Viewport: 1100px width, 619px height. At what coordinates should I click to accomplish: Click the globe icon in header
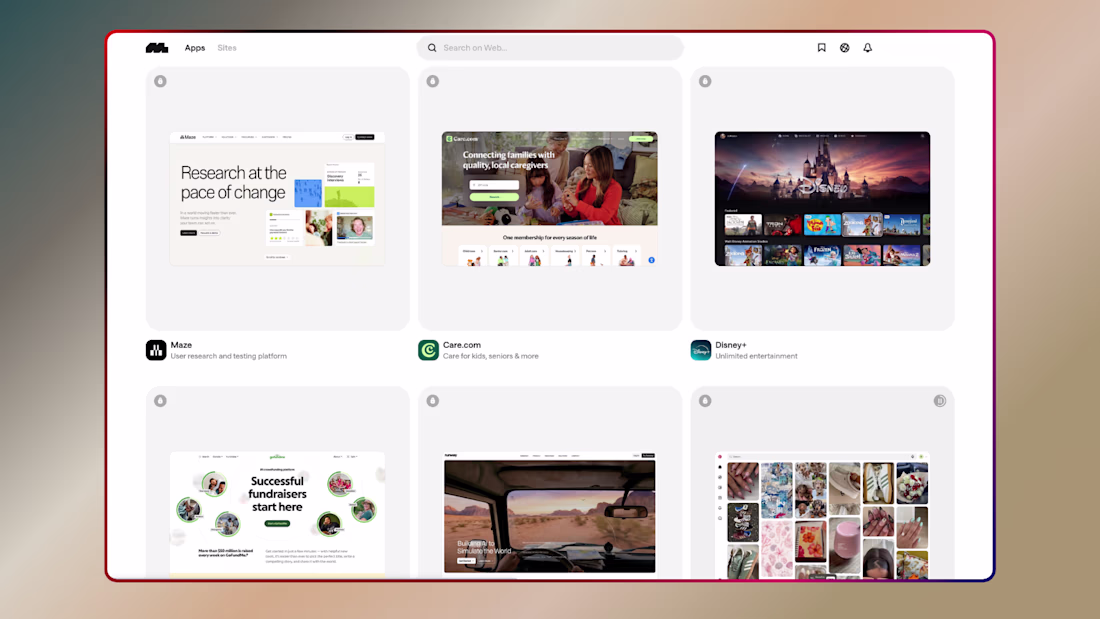(845, 48)
